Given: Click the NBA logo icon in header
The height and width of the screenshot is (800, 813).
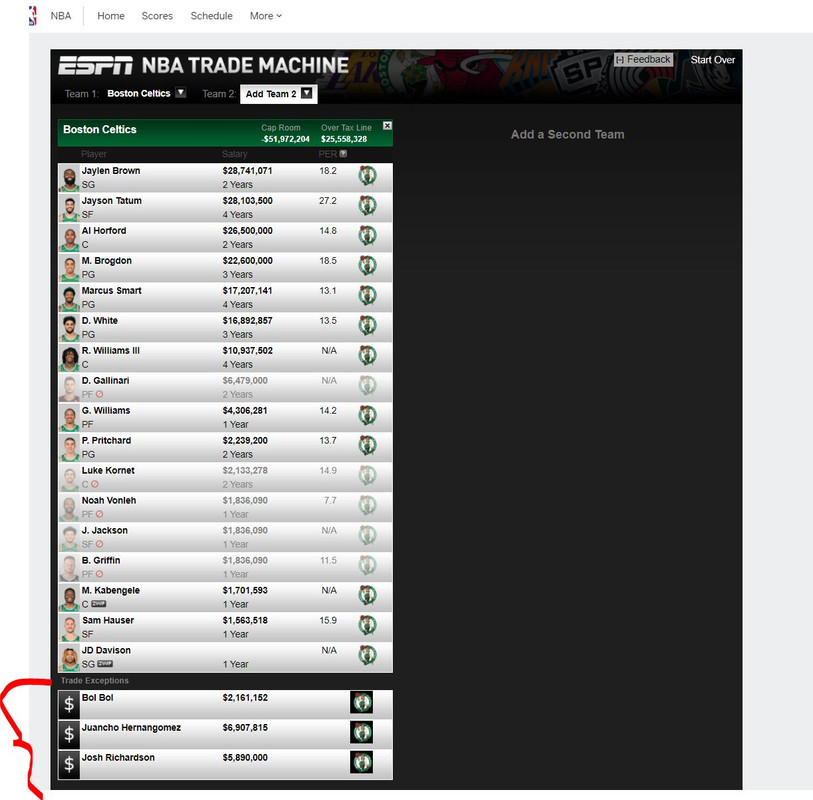Looking at the screenshot, I should point(33,16).
